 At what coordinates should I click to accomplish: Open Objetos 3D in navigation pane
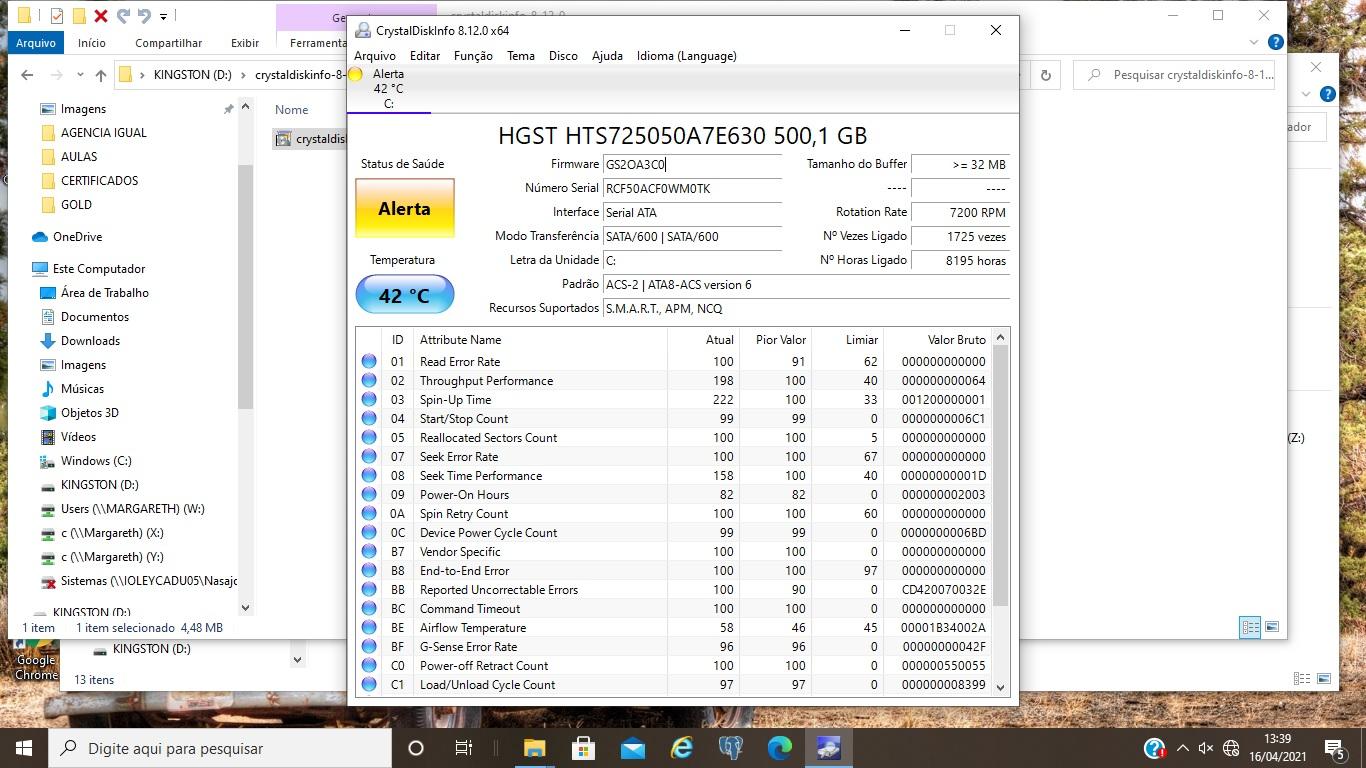tap(90, 413)
